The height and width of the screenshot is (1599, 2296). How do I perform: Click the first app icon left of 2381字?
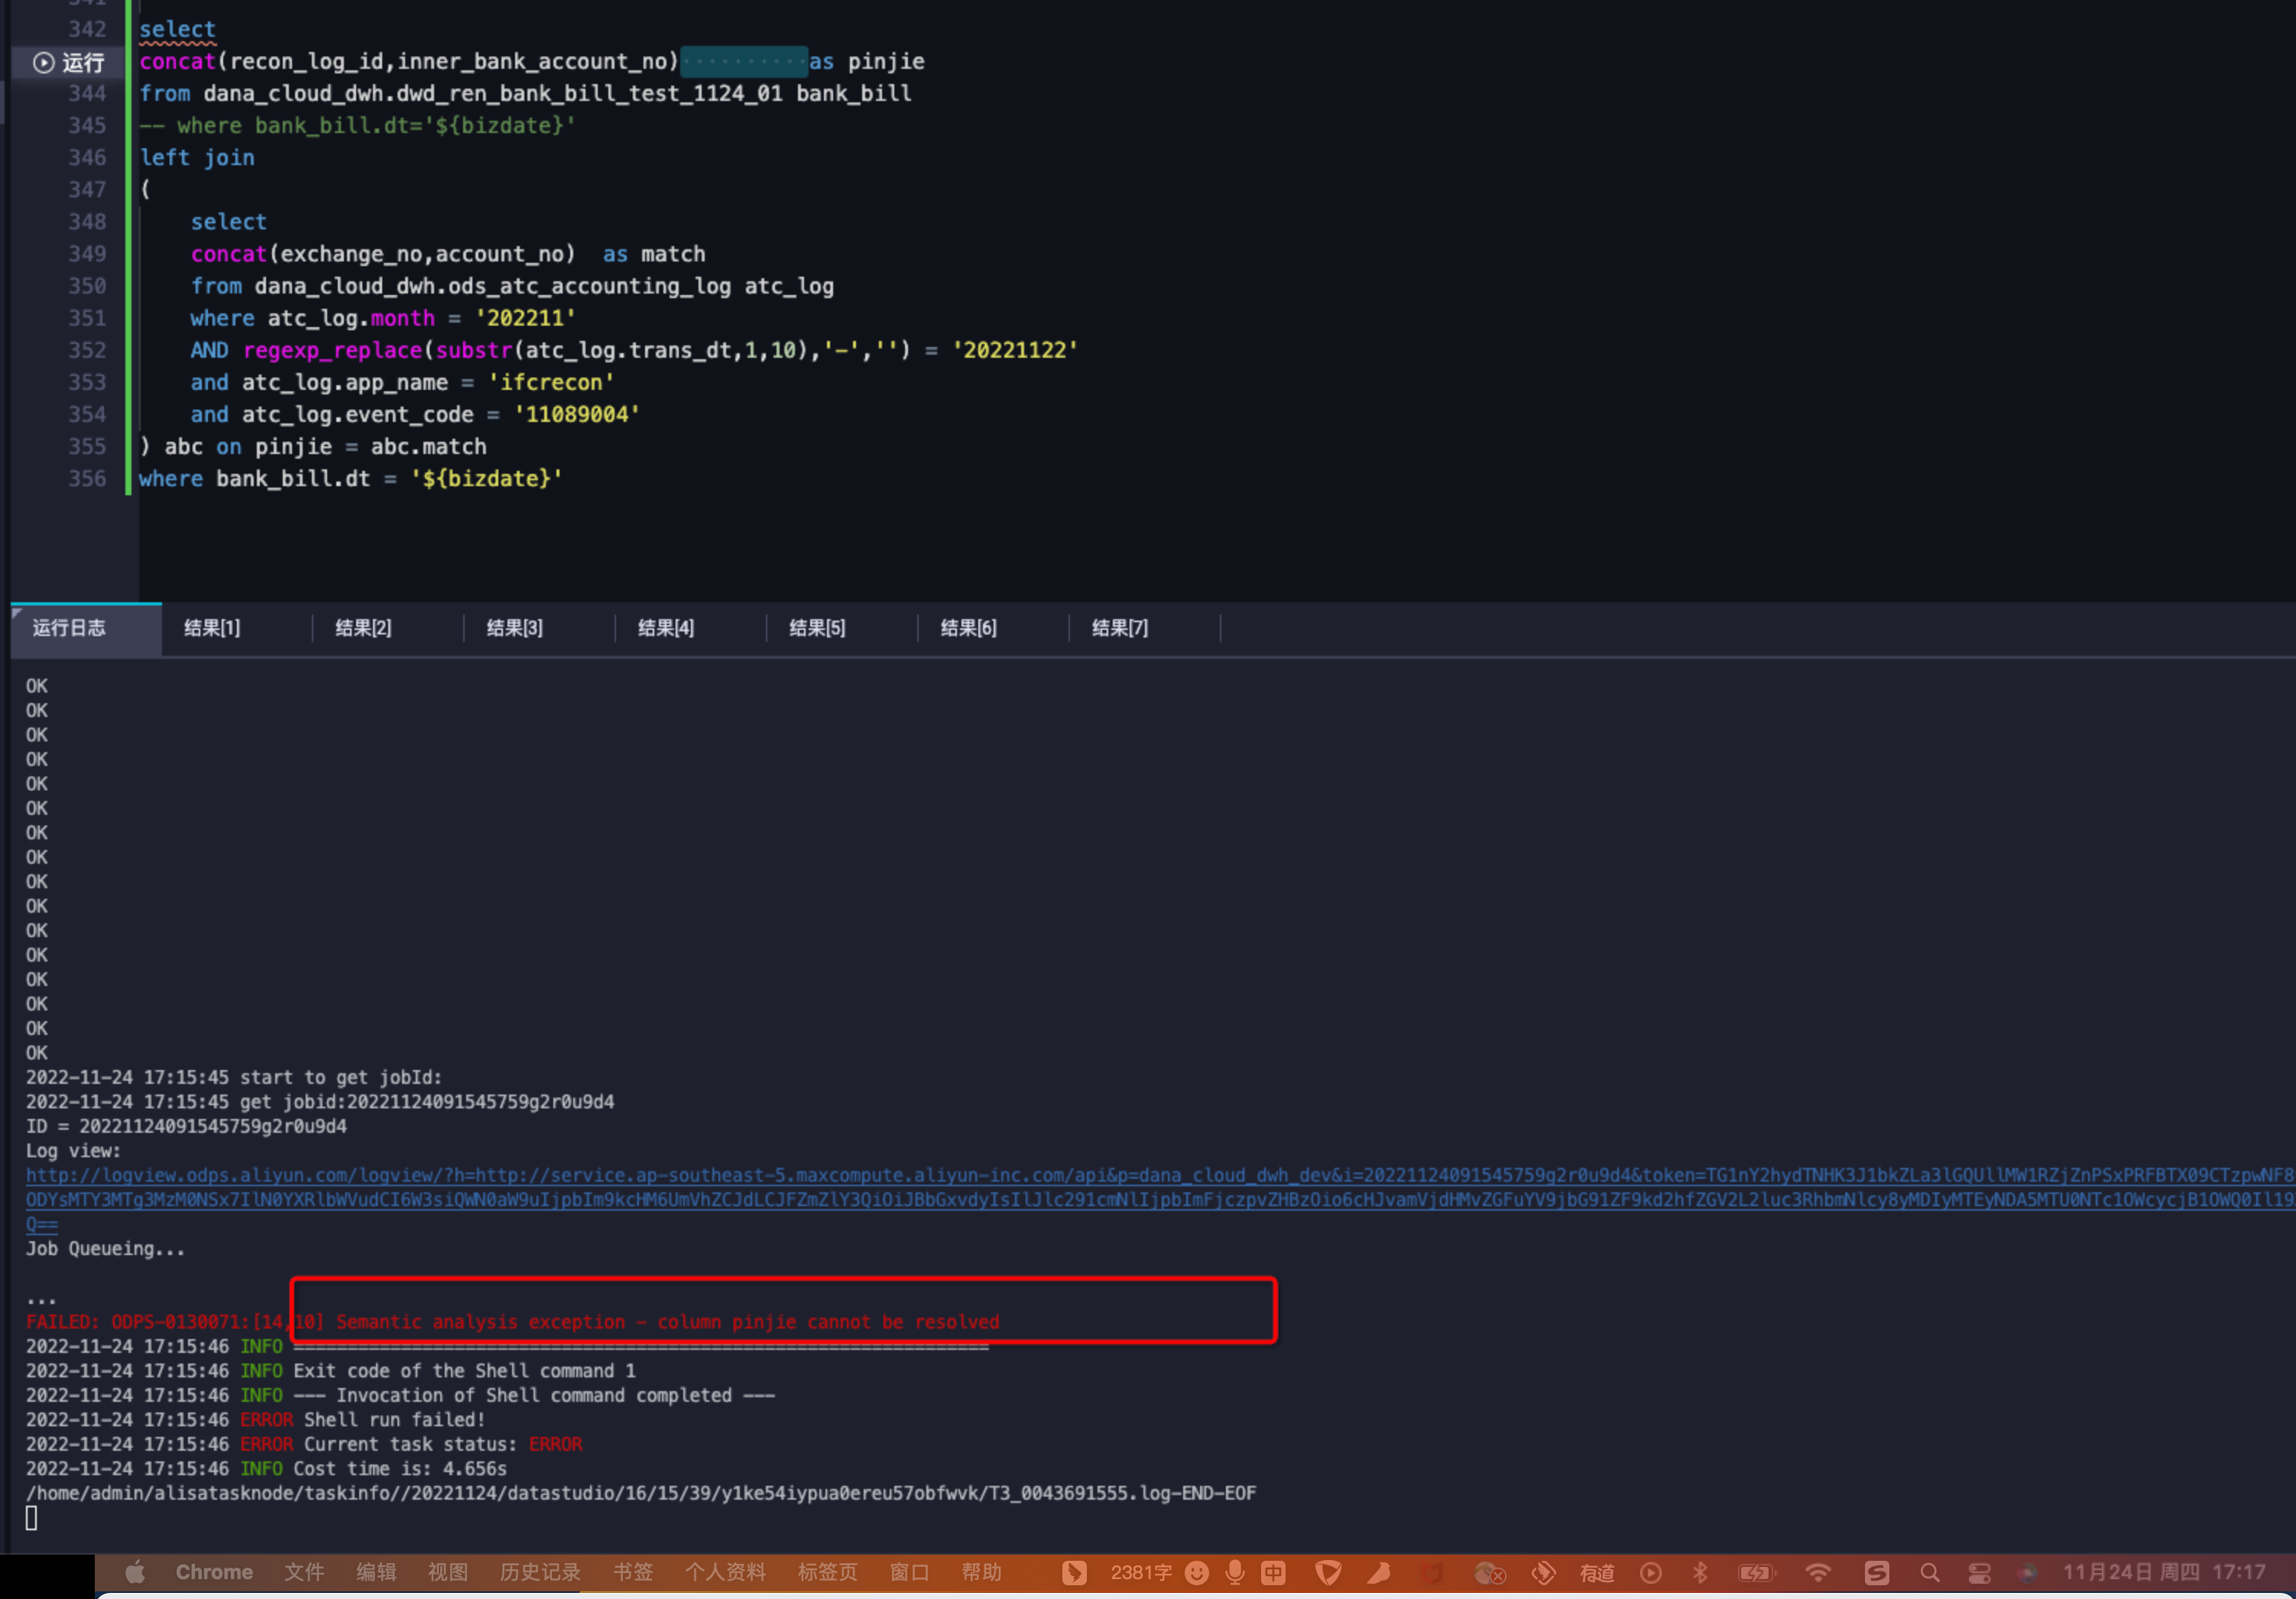1074,1572
